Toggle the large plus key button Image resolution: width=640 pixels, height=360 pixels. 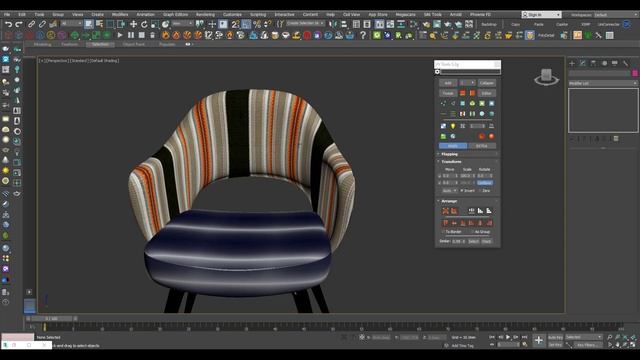coord(539,340)
